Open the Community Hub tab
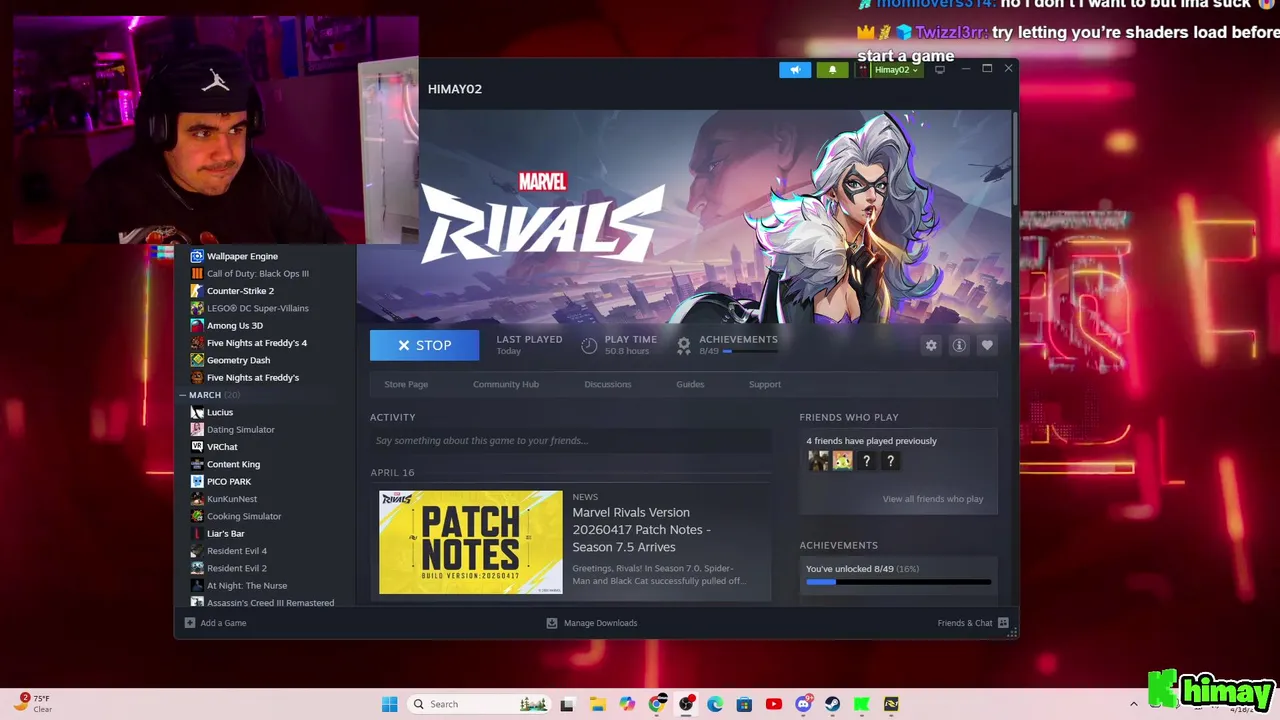The width and height of the screenshot is (1280, 720). coord(506,384)
